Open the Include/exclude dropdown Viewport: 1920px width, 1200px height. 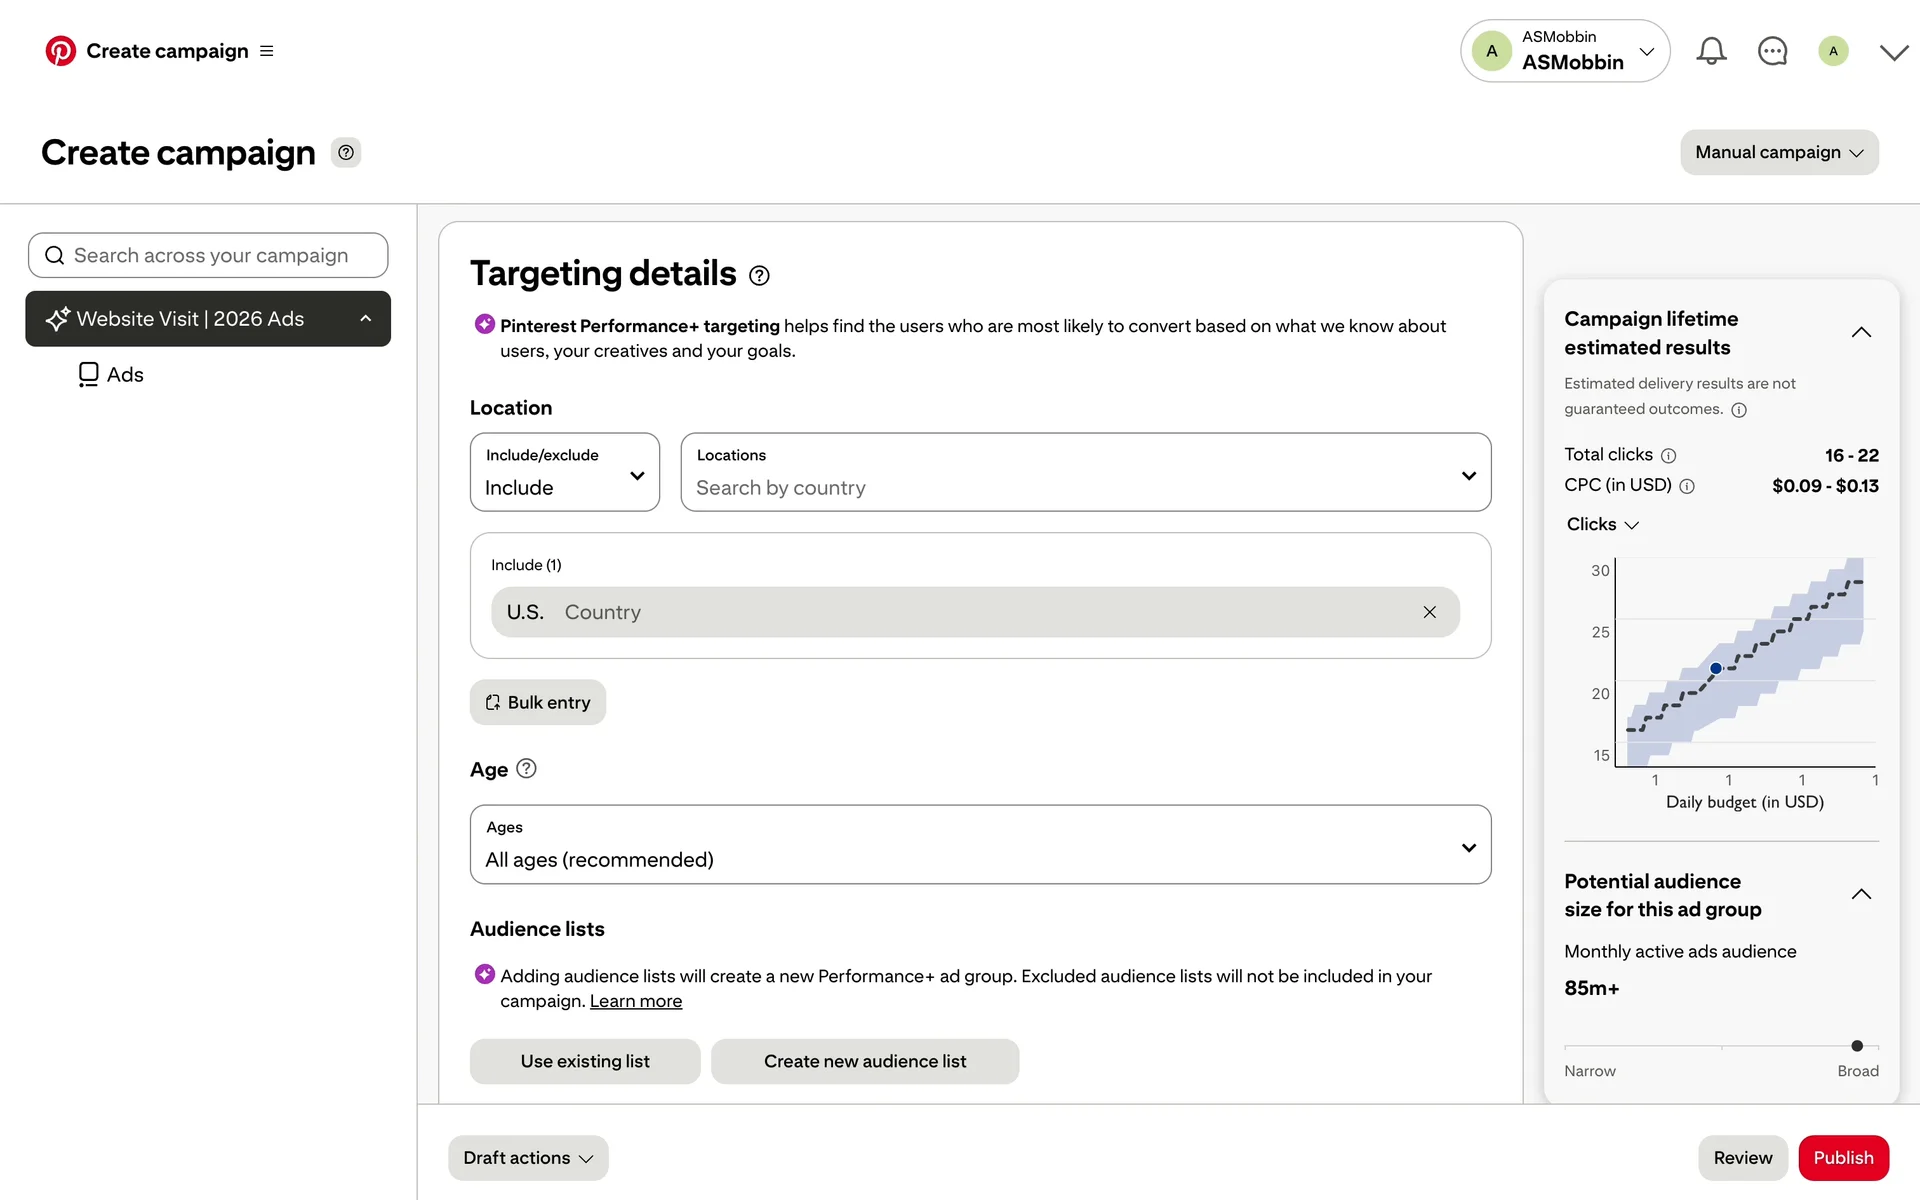564,473
